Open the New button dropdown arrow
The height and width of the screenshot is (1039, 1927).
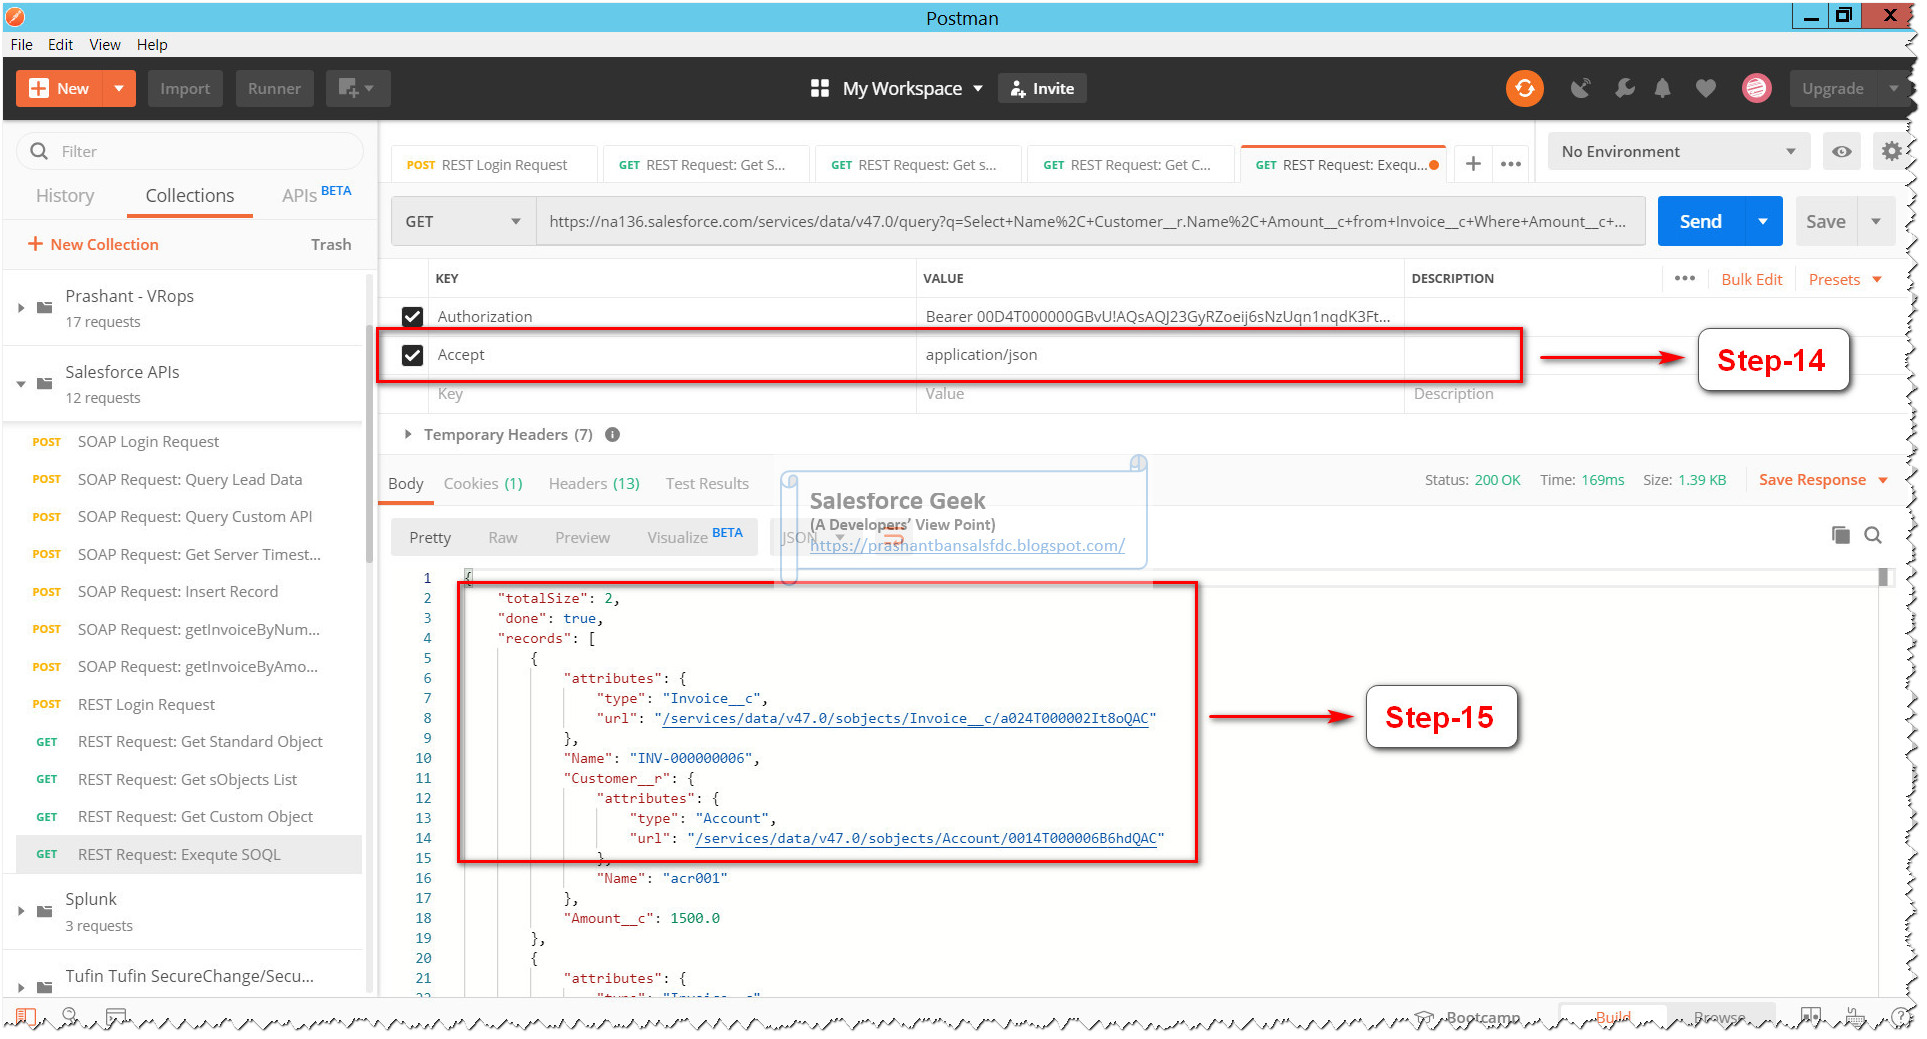point(119,88)
